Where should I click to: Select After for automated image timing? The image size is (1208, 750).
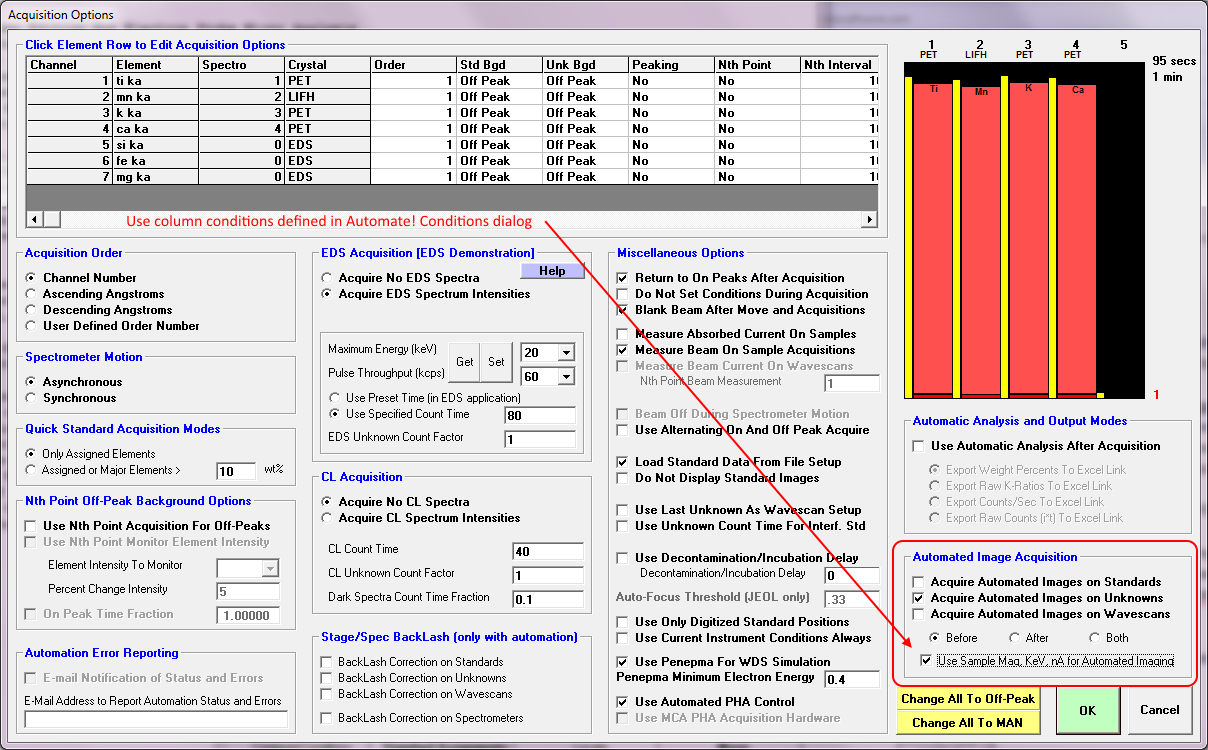click(x=1015, y=638)
